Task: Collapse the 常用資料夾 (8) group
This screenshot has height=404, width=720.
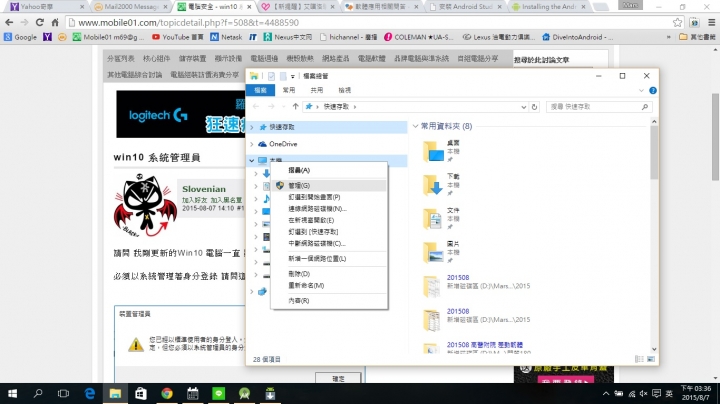Action: pyautogui.click(x=415, y=126)
